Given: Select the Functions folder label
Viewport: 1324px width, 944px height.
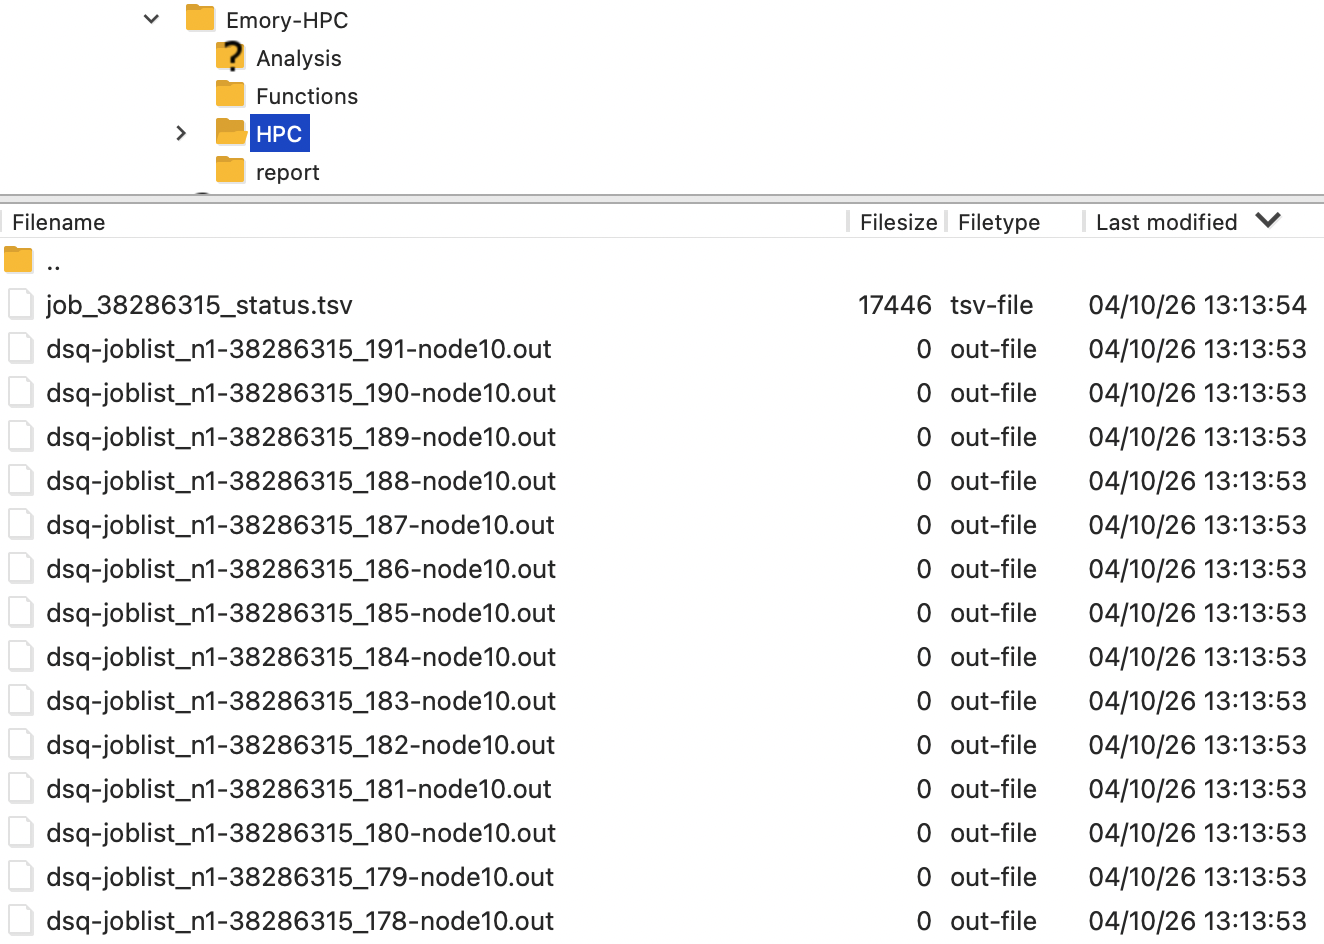Looking at the screenshot, I should pyautogui.click(x=306, y=96).
